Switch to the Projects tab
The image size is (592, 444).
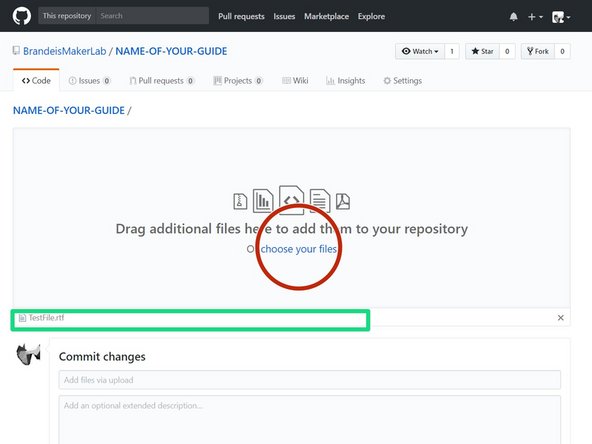click(238, 80)
